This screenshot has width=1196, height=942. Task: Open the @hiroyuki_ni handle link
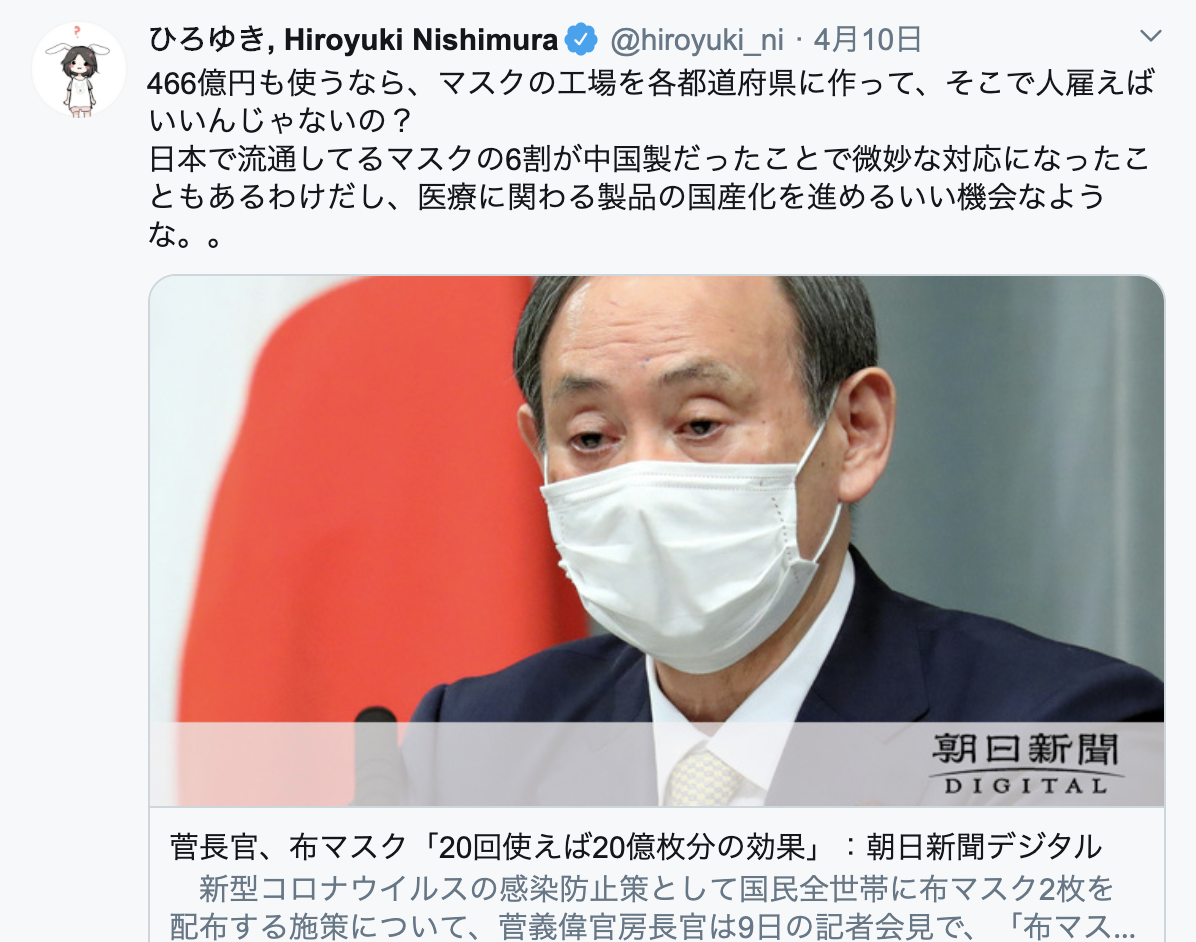[696, 40]
